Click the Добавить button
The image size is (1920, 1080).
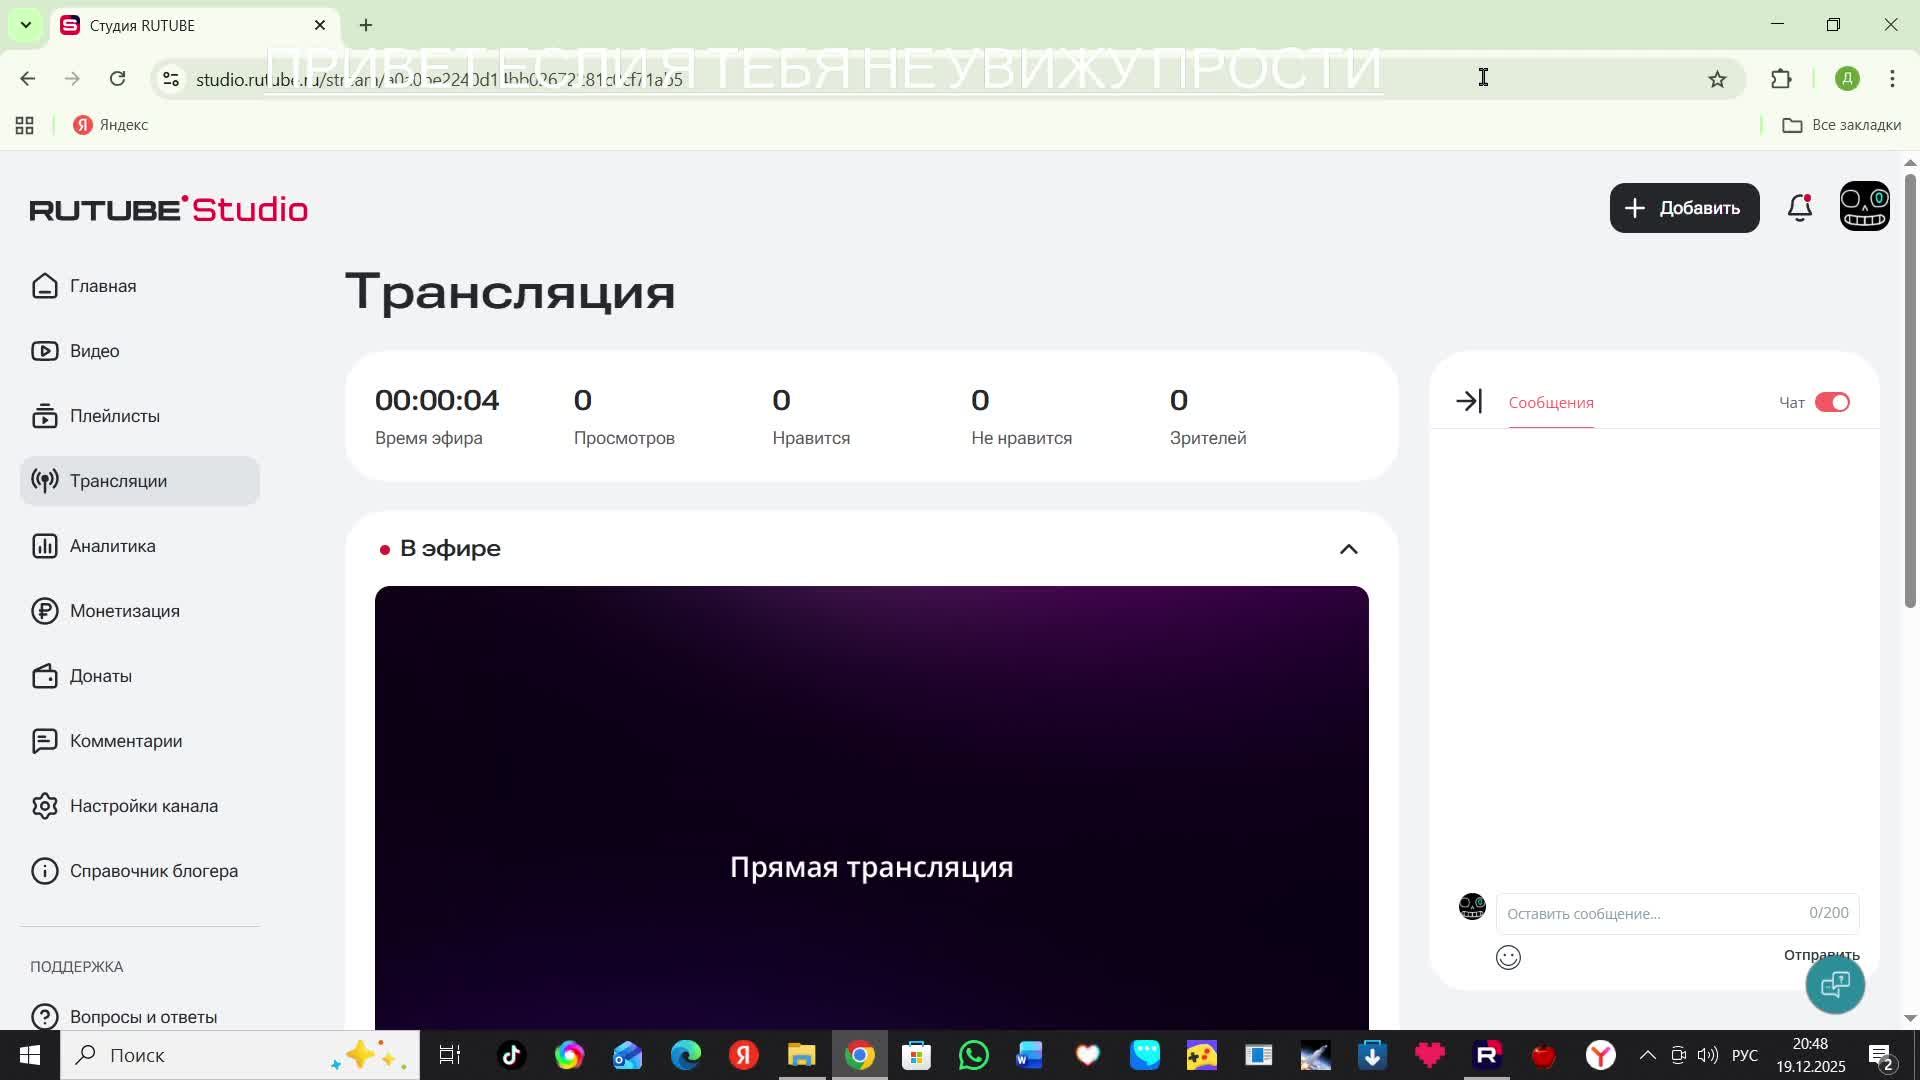pos(1684,208)
